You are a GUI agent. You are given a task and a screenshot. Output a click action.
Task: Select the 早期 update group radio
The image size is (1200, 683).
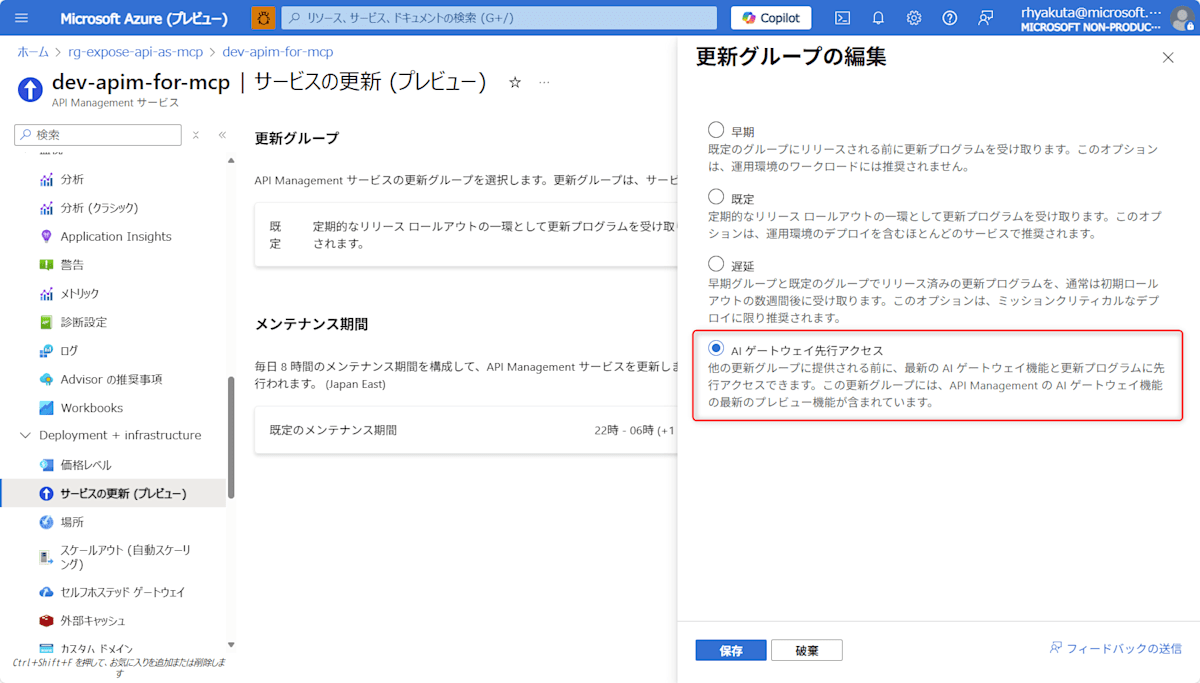tap(716, 130)
